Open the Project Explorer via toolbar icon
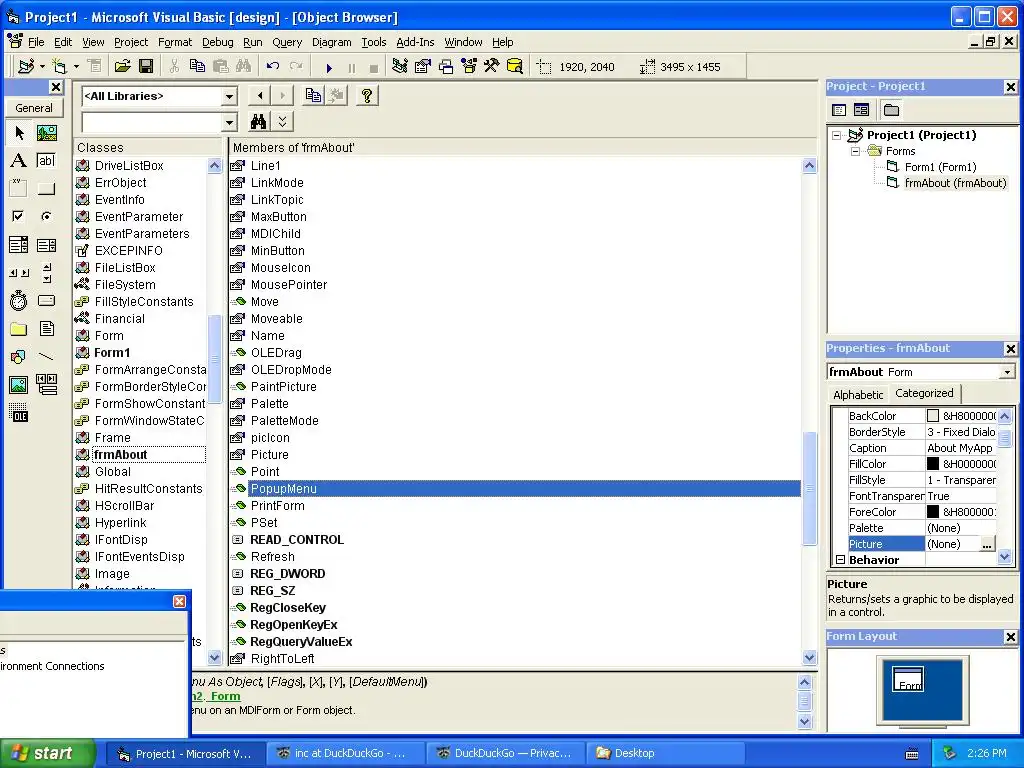Image resolution: width=1024 pixels, height=768 pixels. [x=400, y=67]
